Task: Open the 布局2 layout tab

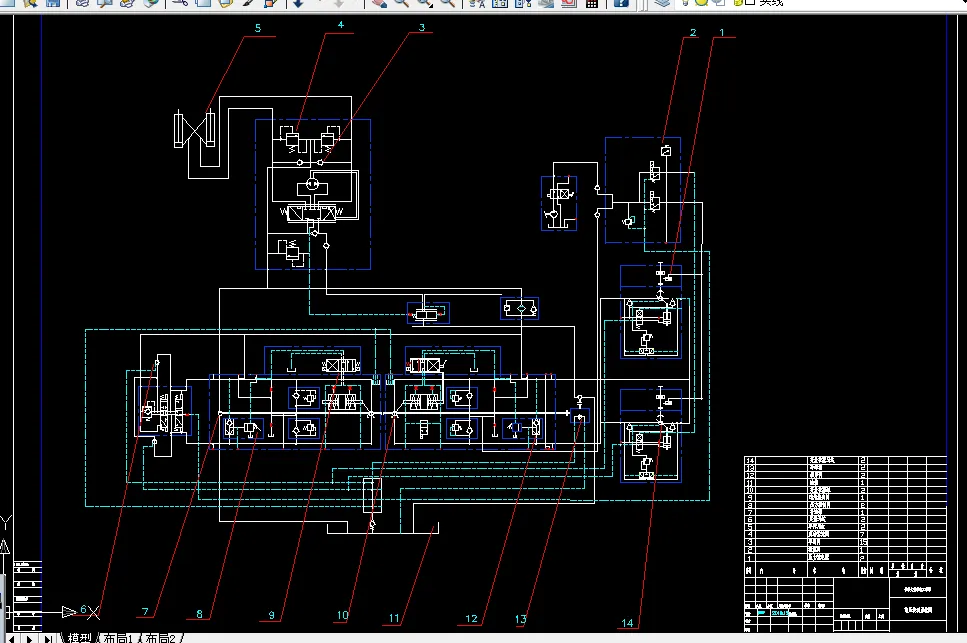Action: tap(160, 638)
